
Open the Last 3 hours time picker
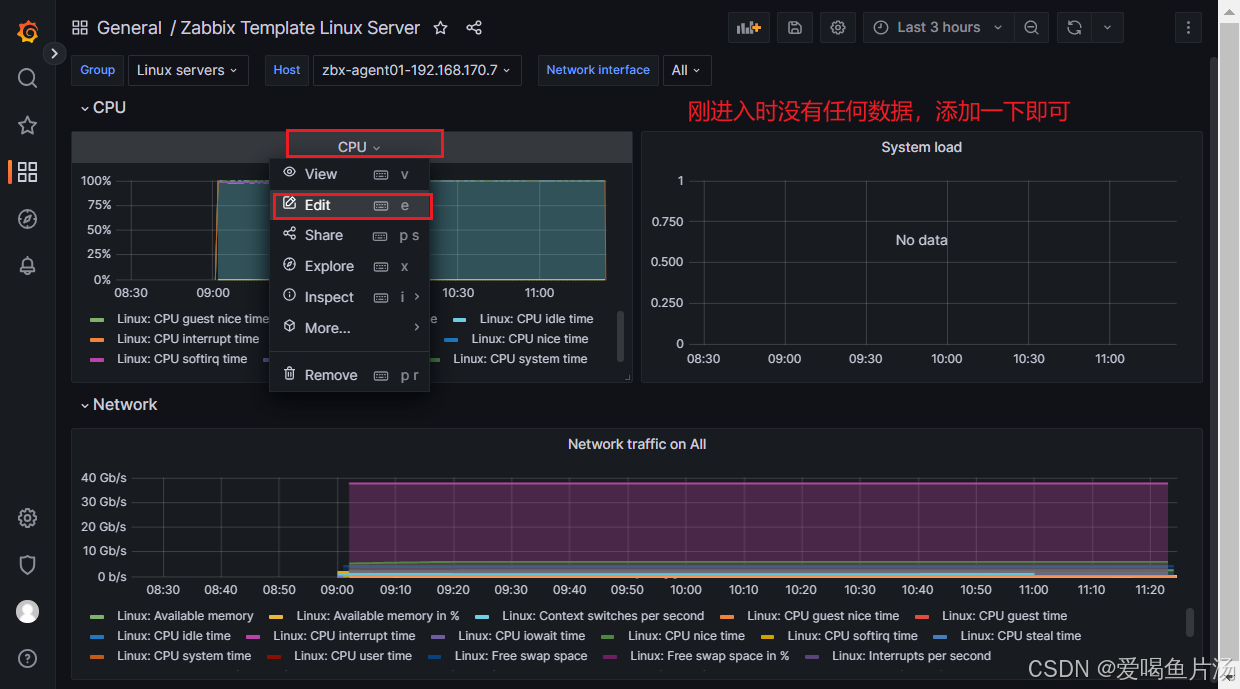click(x=939, y=28)
